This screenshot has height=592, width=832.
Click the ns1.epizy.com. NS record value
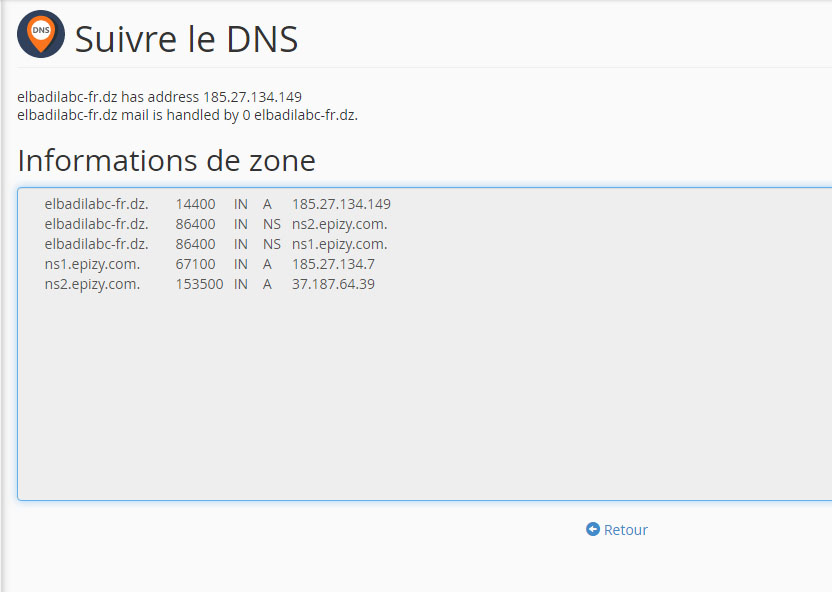point(339,244)
